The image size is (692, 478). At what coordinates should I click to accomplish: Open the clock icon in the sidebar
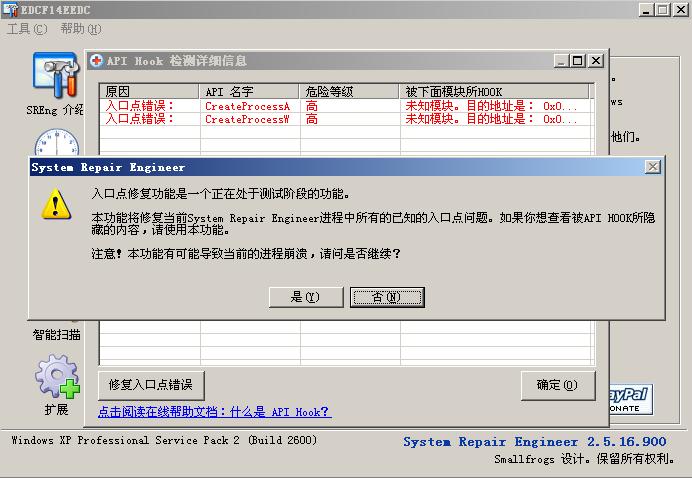(x=57, y=142)
